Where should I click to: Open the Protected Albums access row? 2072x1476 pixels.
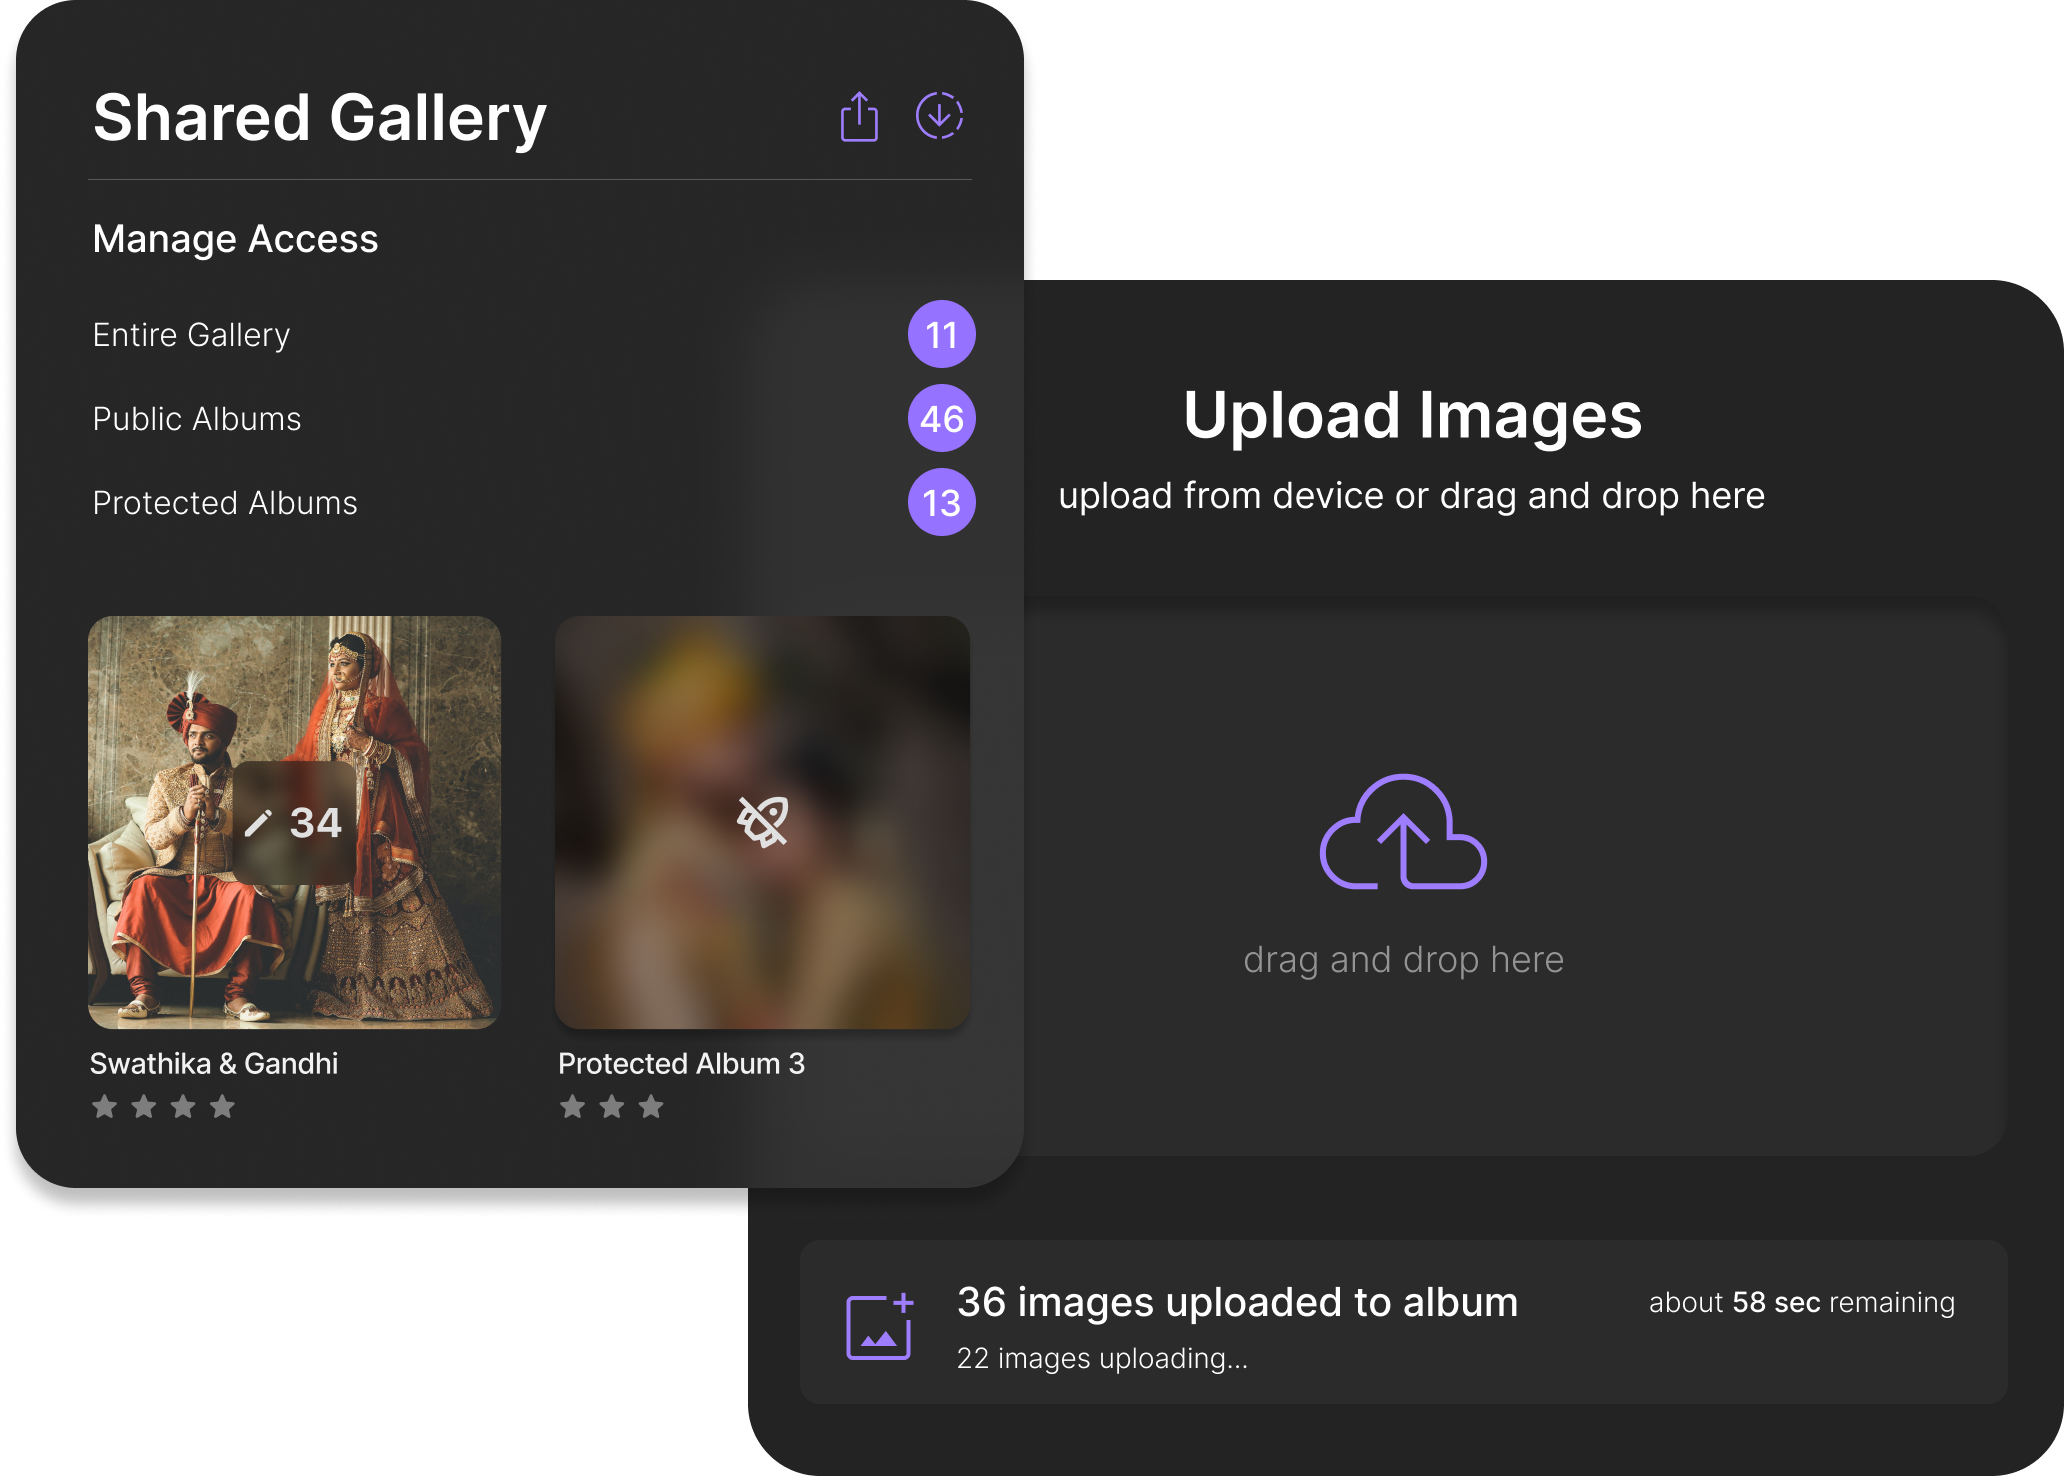click(x=533, y=502)
